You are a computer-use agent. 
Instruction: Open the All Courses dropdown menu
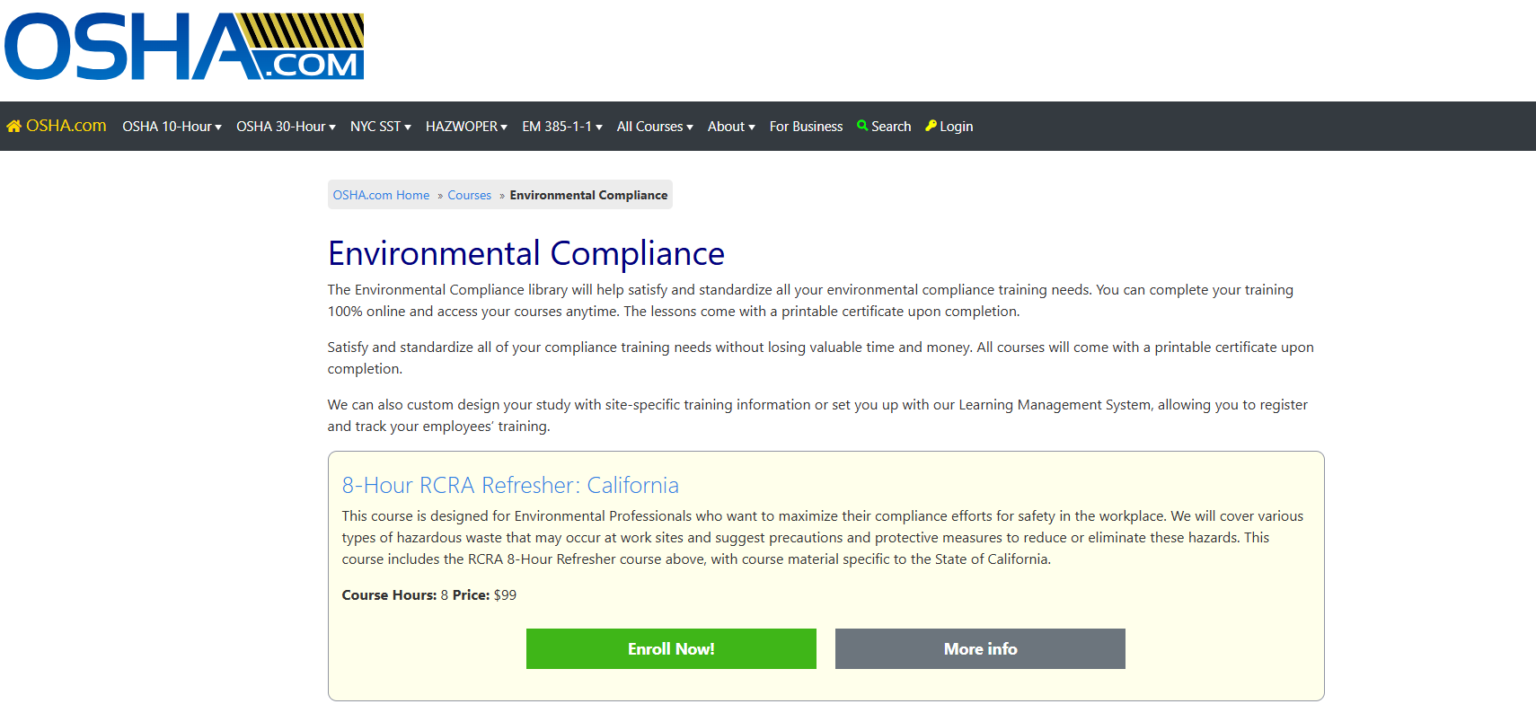click(654, 126)
